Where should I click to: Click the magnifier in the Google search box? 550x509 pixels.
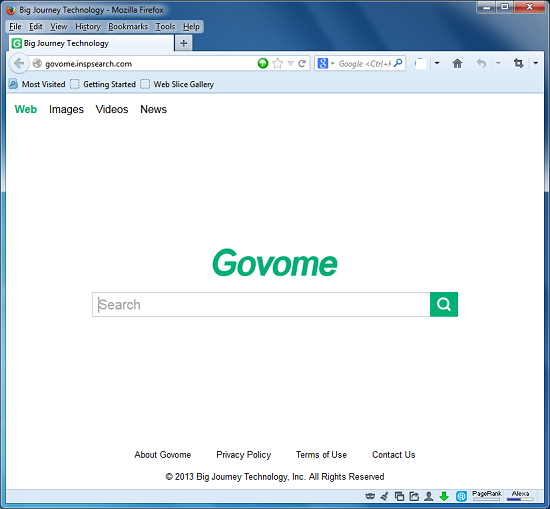[x=398, y=63]
